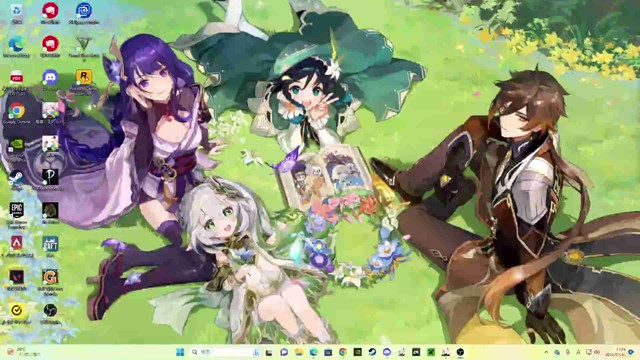Screen dimensions: 640x360
Task: Open the volume control in tray
Action: pos(598,352)
